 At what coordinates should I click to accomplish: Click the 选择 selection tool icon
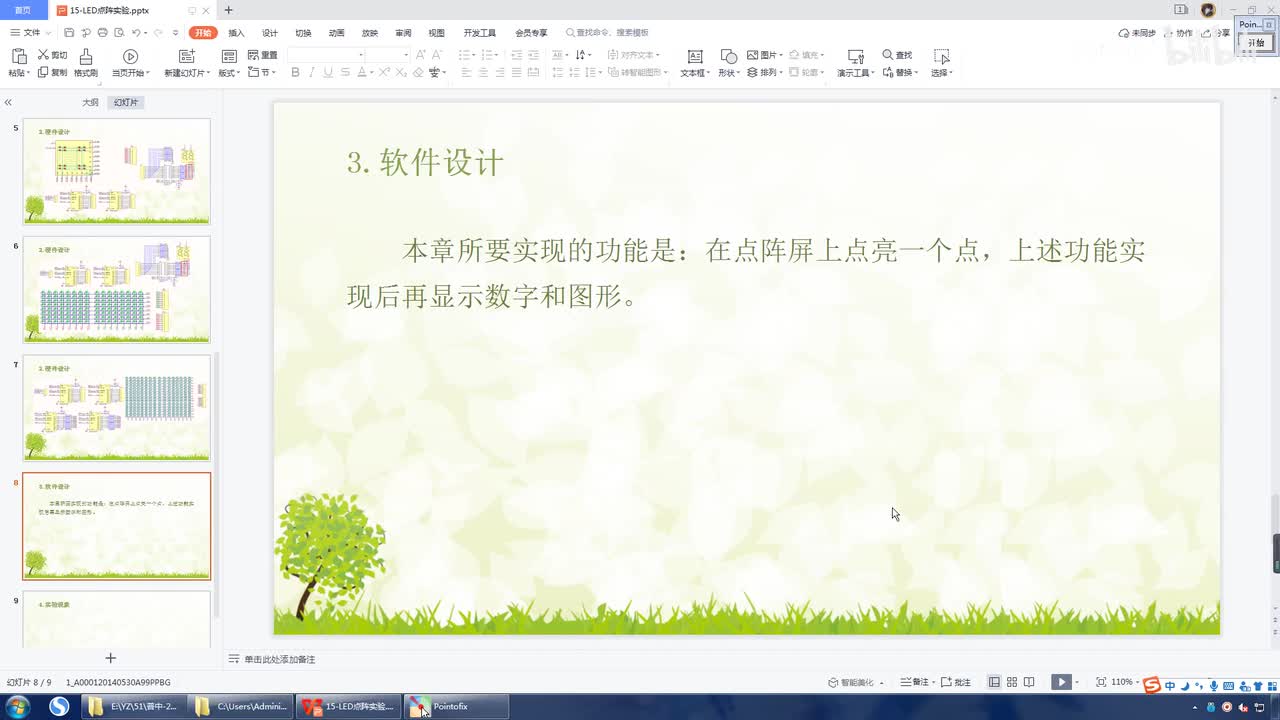941,56
